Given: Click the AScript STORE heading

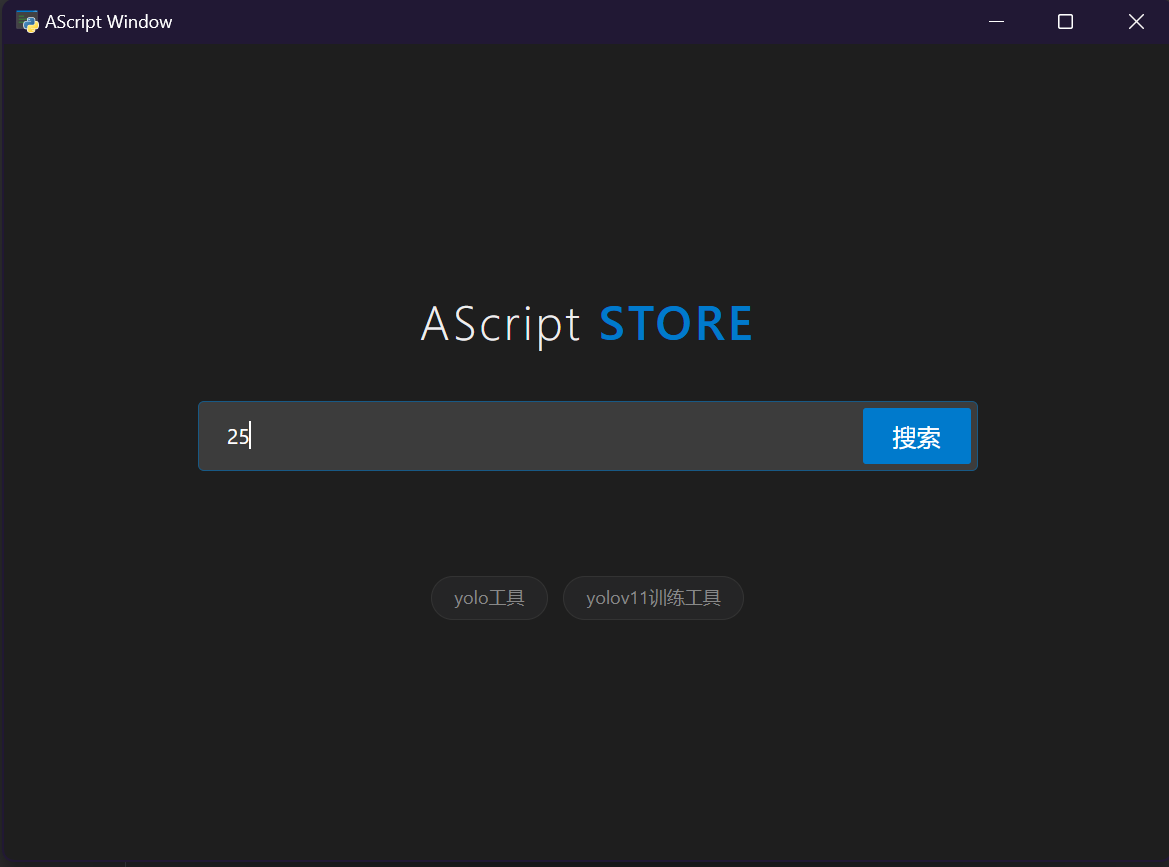Looking at the screenshot, I should (x=586, y=324).
